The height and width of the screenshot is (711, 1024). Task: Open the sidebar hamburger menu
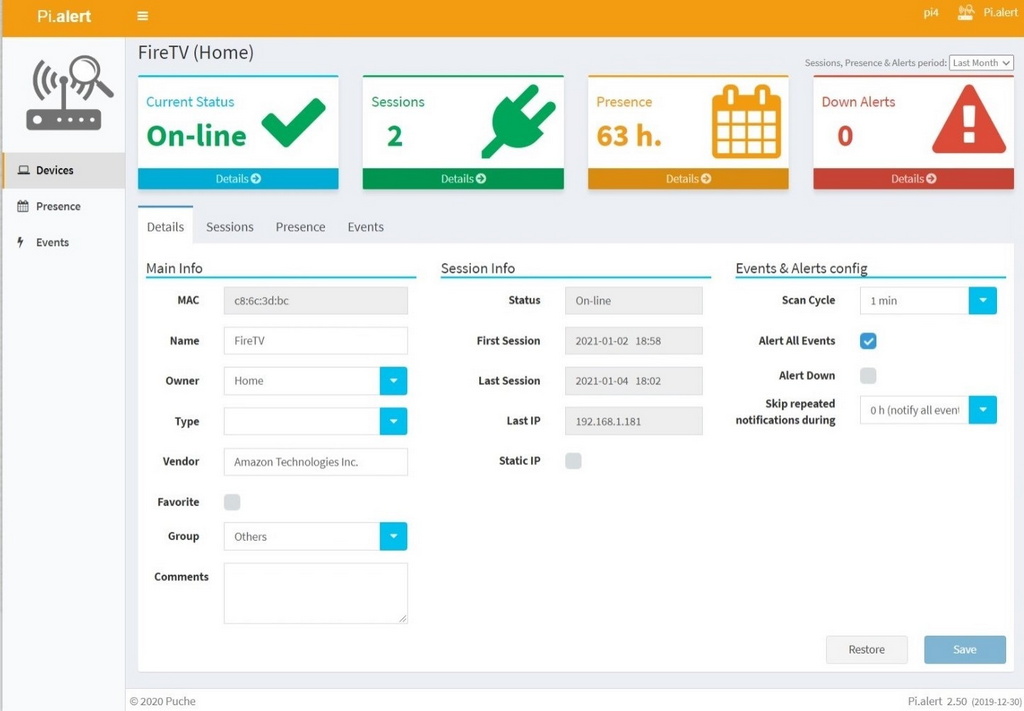[x=142, y=16]
